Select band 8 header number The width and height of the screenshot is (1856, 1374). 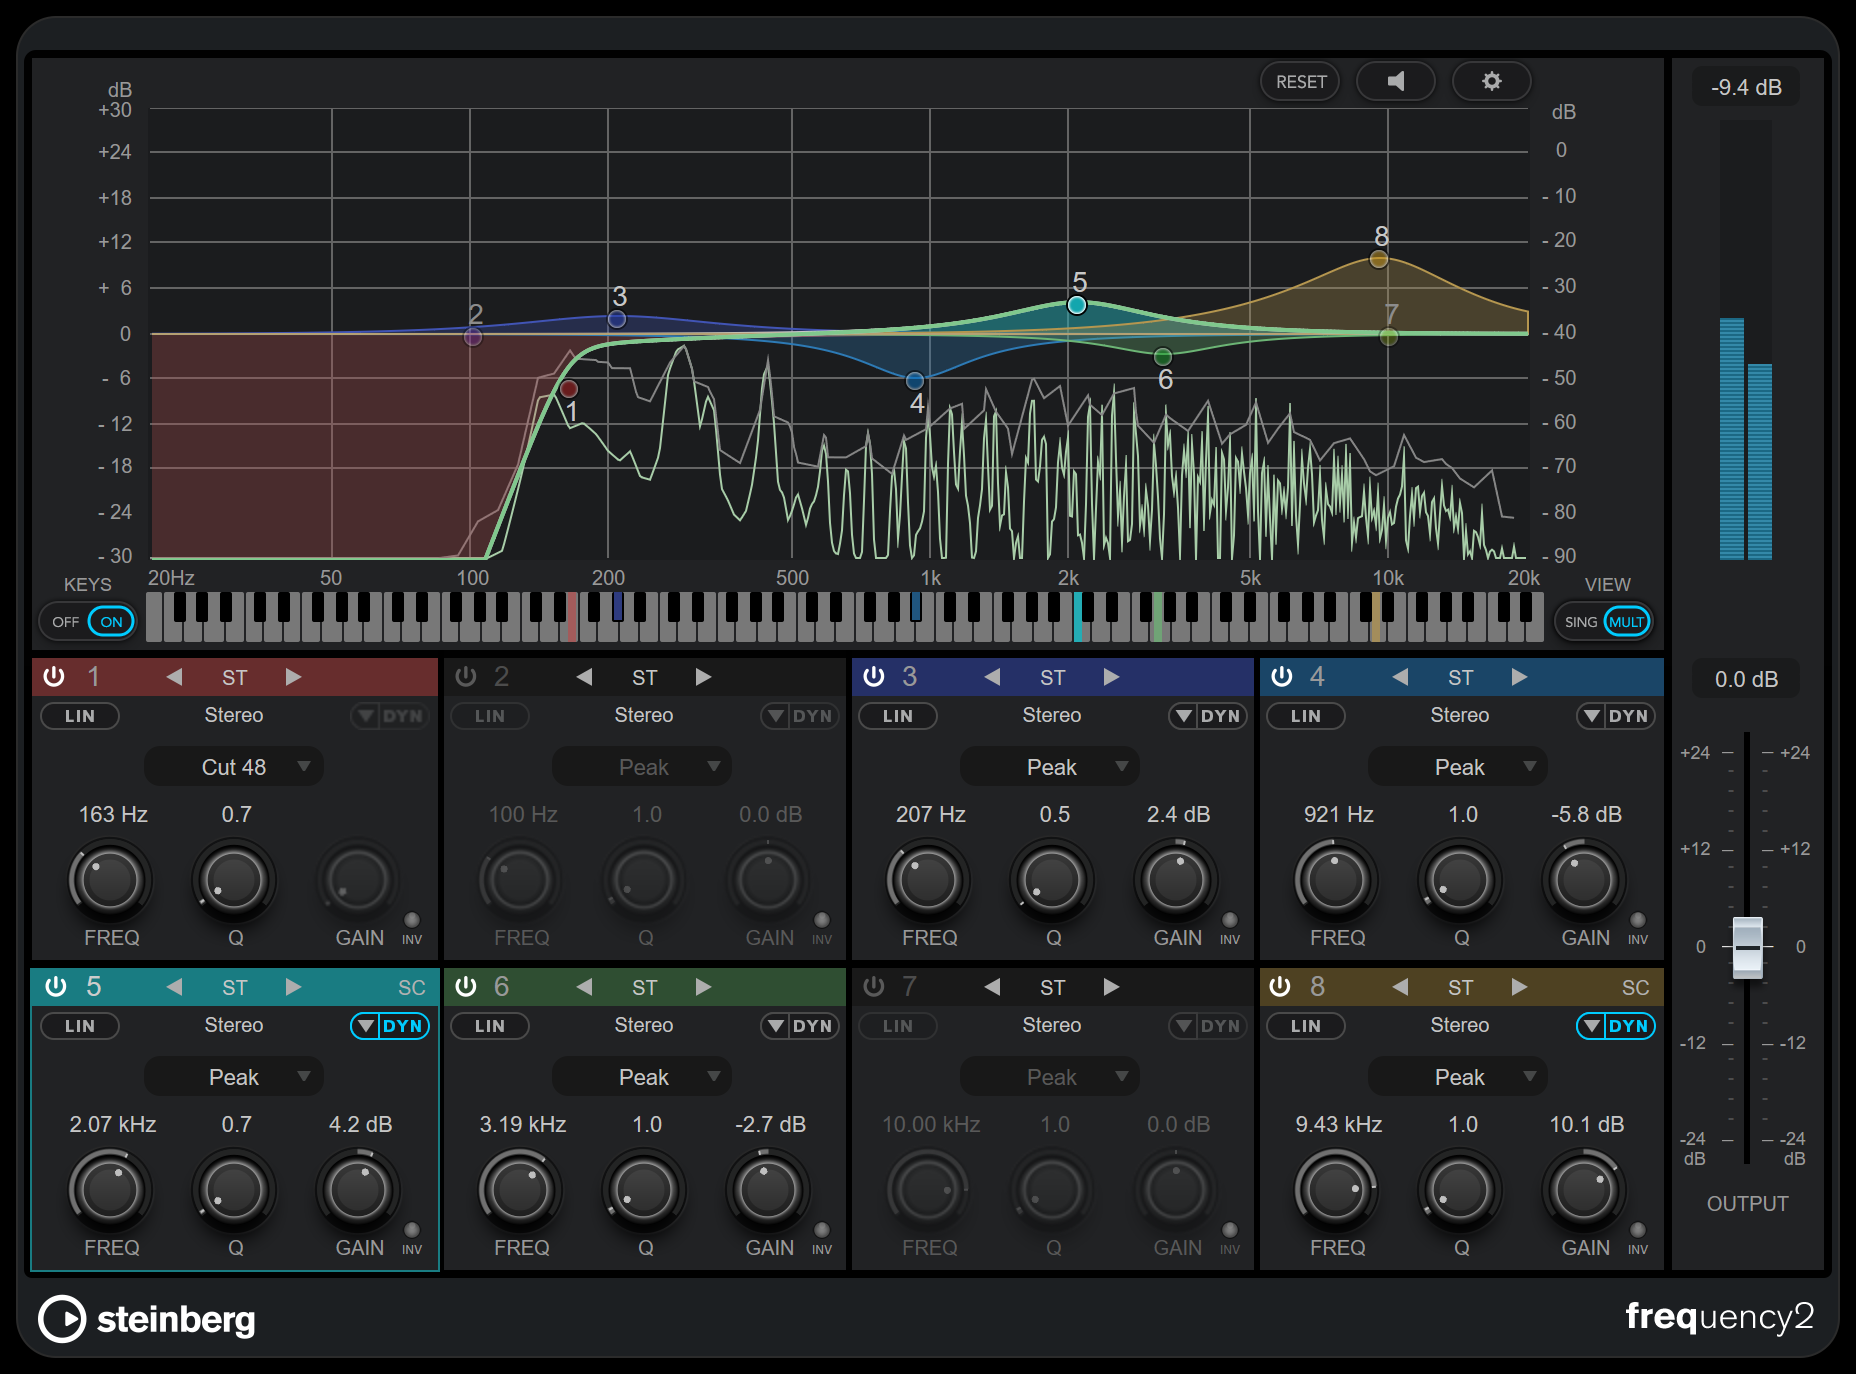pyautogui.click(x=1317, y=987)
